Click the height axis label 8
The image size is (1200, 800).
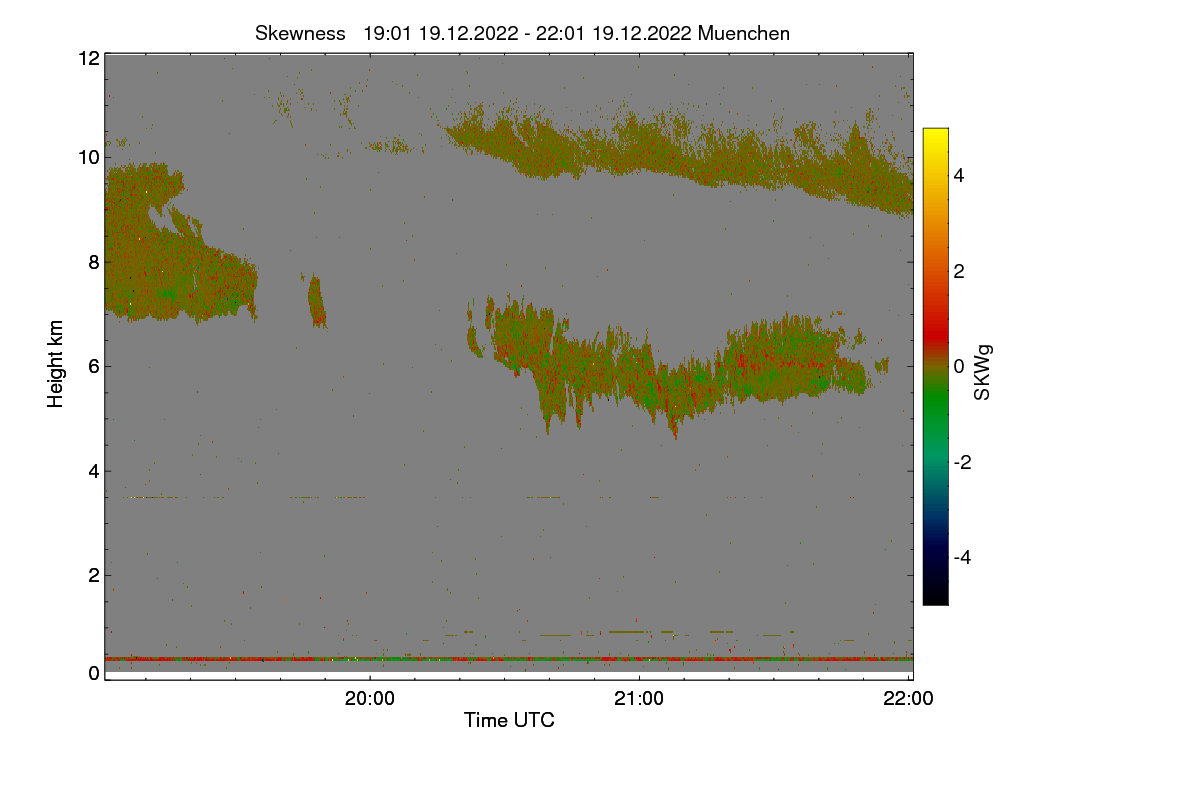93,262
